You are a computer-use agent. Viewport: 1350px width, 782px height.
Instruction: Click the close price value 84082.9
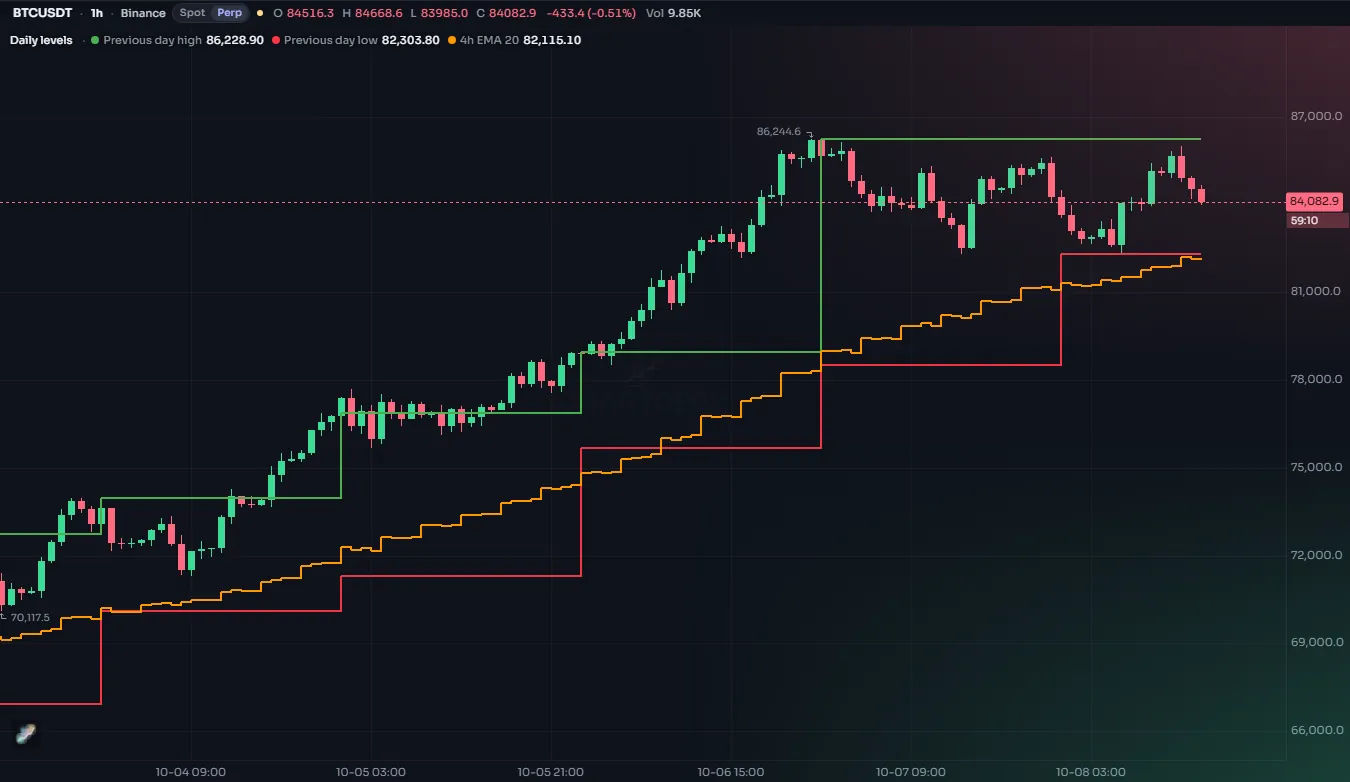pos(513,13)
